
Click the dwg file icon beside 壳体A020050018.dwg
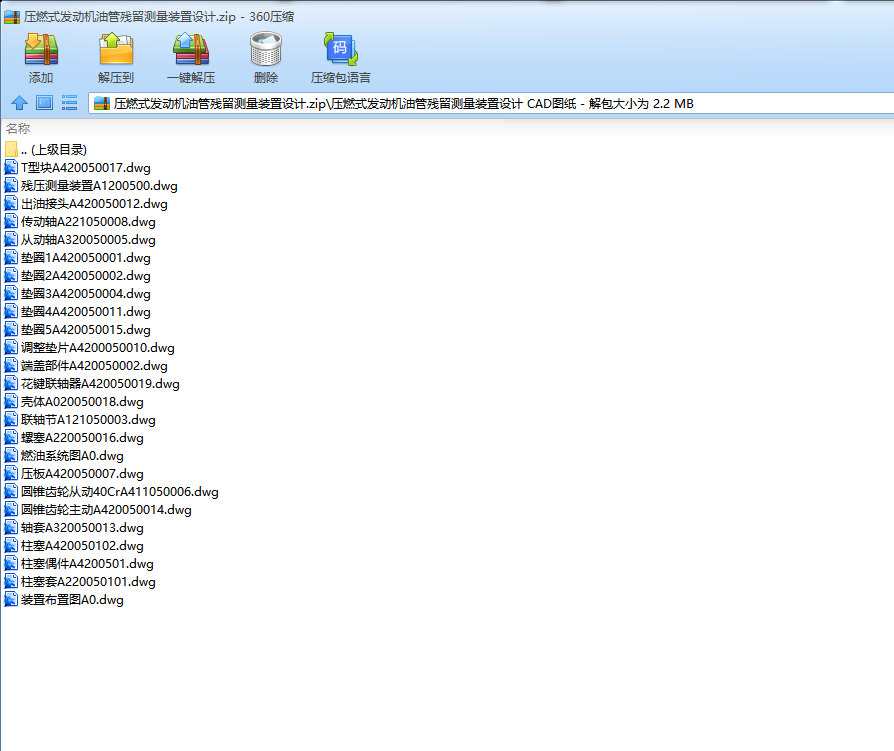click(x=11, y=401)
